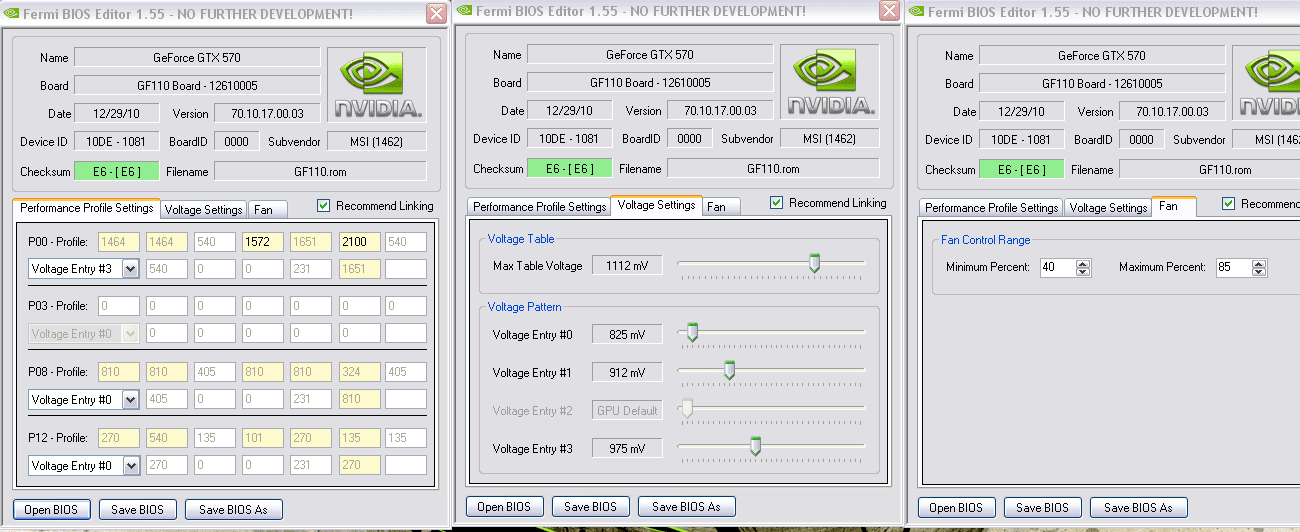1300x532 pixels.
Task: Open Performance Profile Settings tab in the Voltage Settings window
Action: point(539,207)
